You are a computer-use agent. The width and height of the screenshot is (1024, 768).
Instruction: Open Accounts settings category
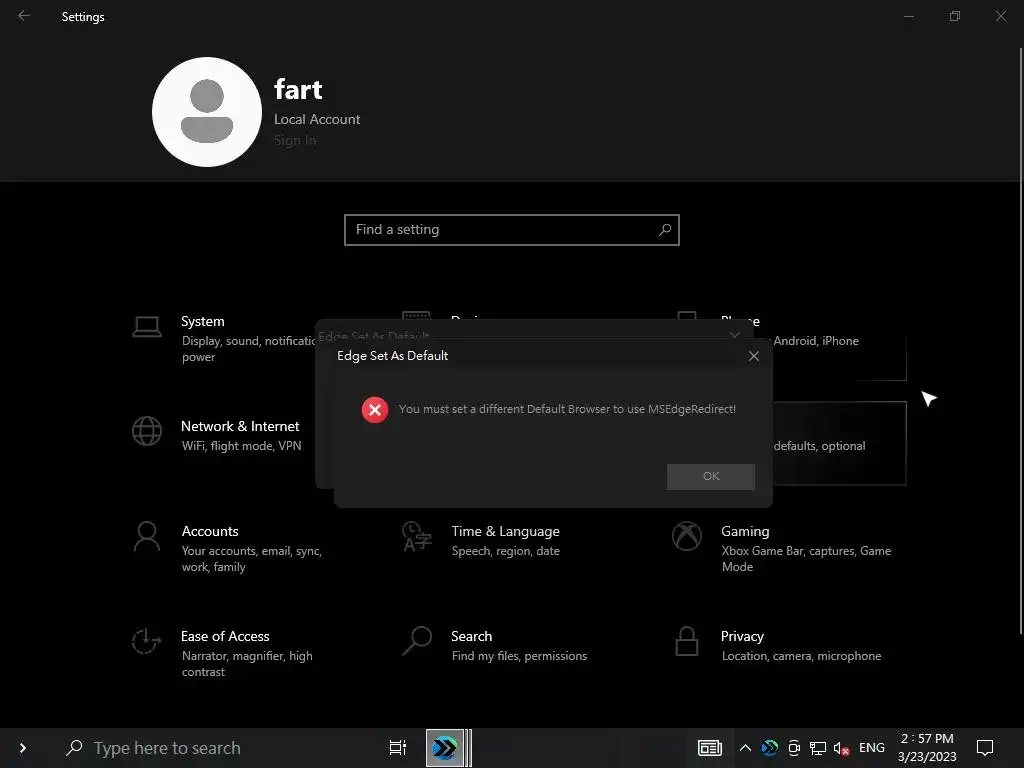click(x=229, y=548)
